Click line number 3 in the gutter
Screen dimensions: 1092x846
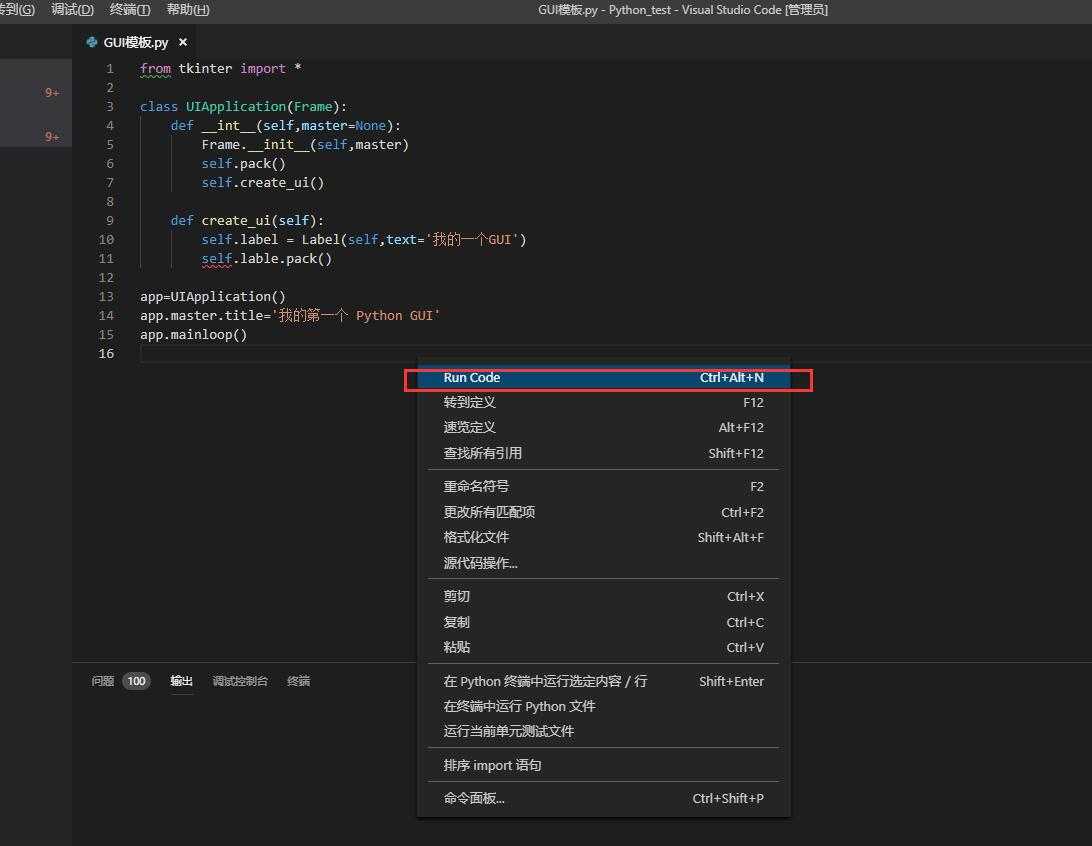coord(110,107)
